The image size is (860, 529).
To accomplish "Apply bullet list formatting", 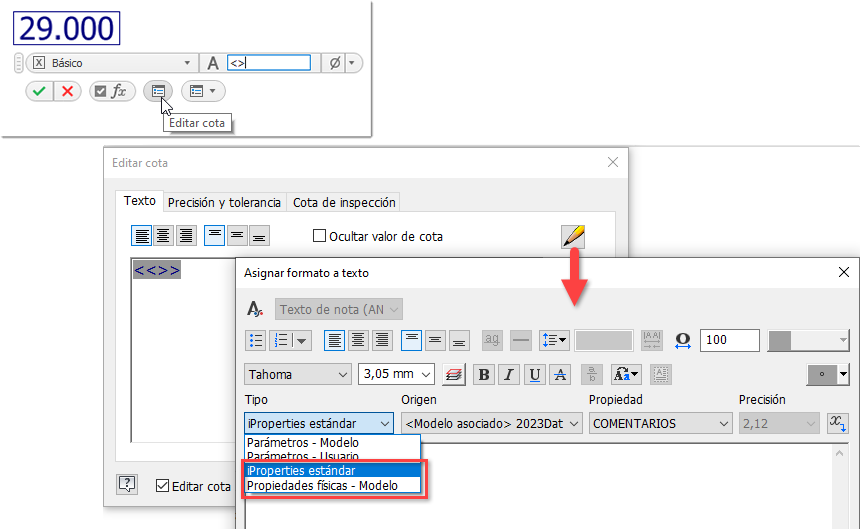I will pyautogui.click(x=256, y=340).
